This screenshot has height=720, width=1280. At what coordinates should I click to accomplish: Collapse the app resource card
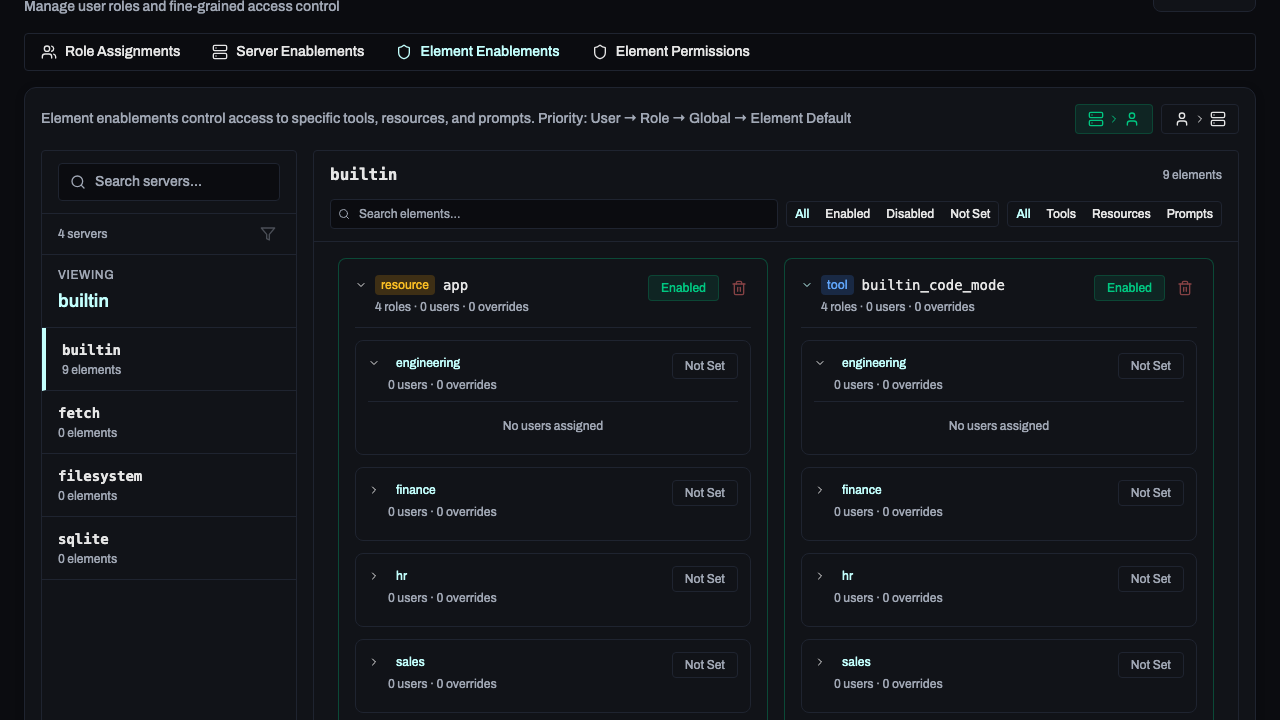[x=361, y=286]
